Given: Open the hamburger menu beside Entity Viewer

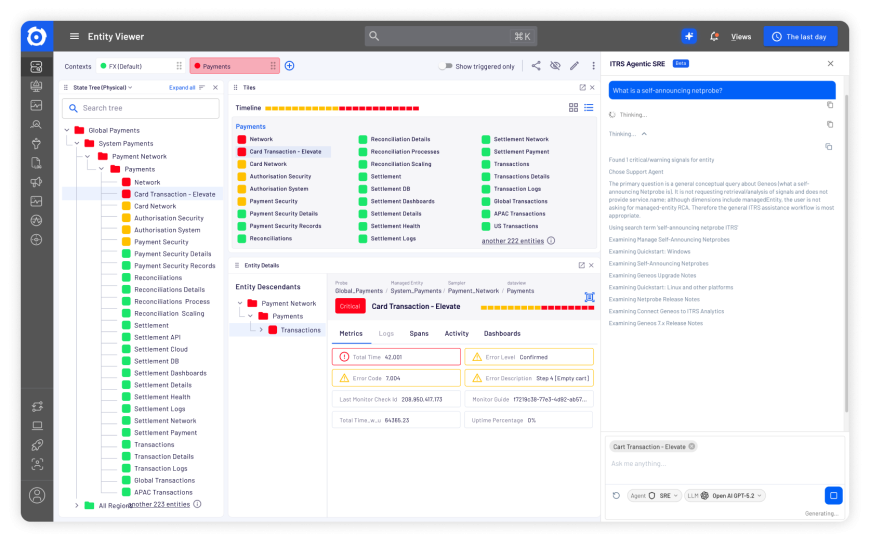Looking at the screenshot, I should 74,37.
